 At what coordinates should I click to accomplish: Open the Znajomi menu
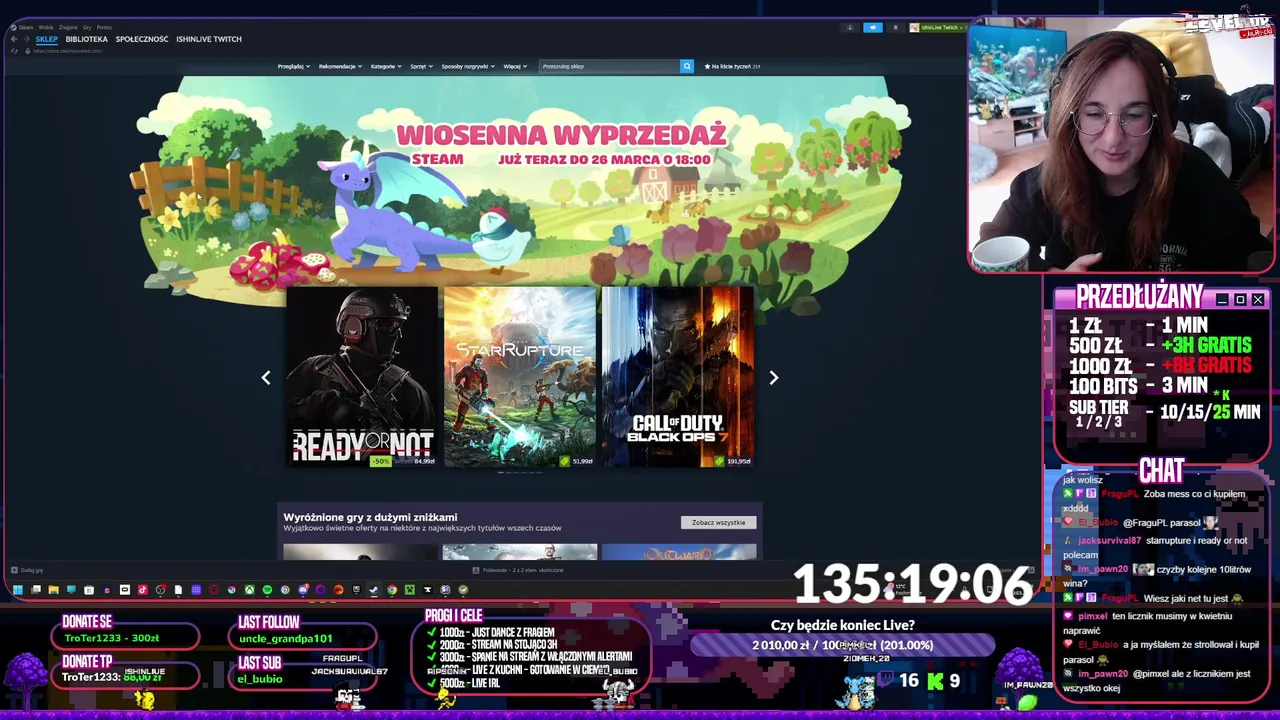(68, 27)
